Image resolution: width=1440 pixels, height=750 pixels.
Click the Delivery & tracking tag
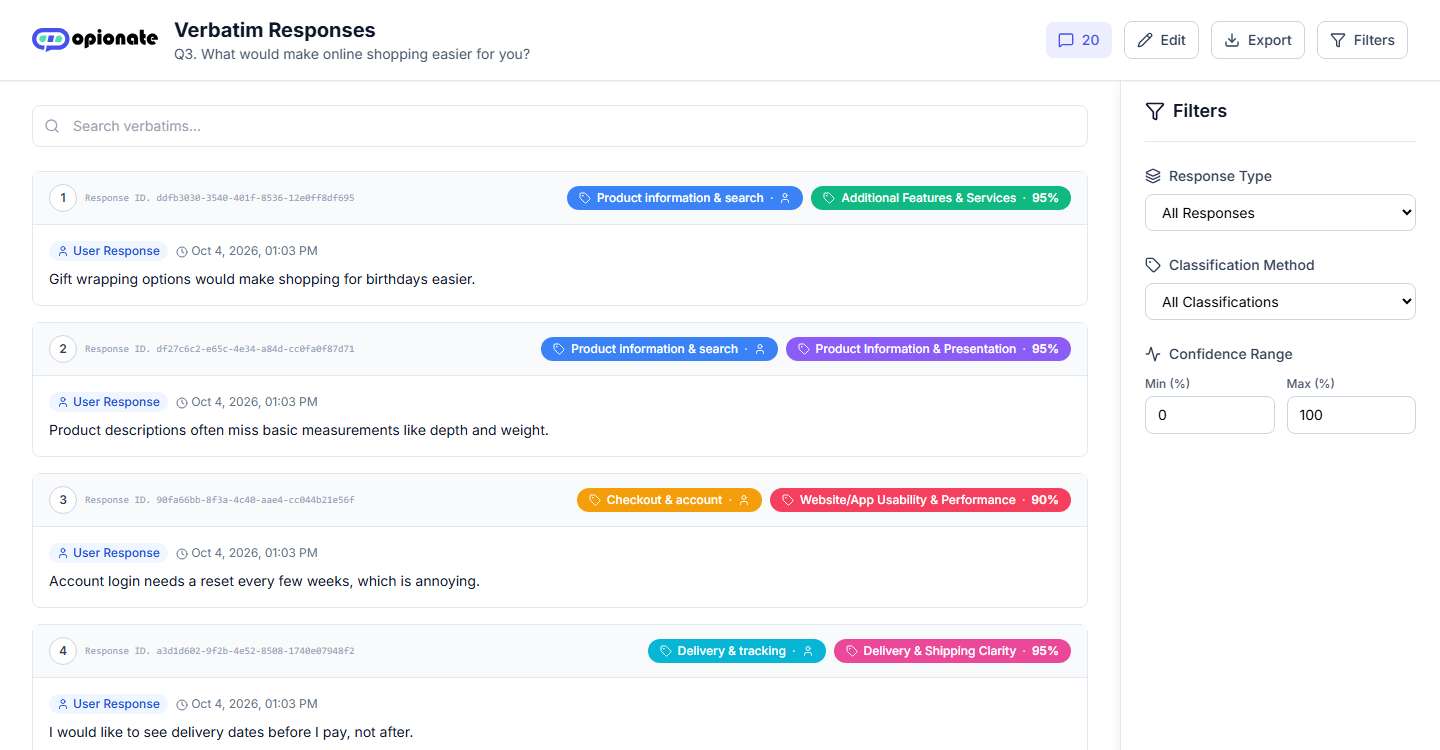pos(737,651)
